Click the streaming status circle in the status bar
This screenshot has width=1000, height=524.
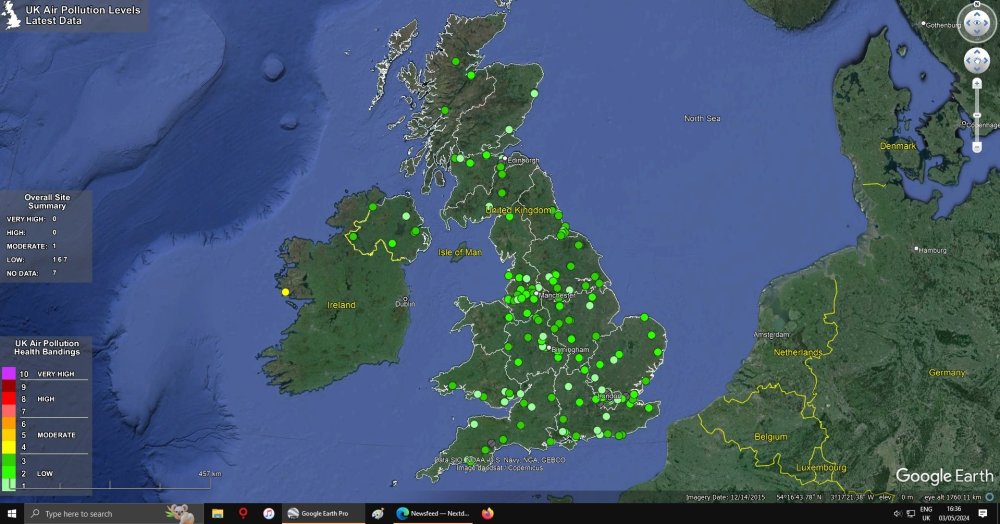[990, 497]
